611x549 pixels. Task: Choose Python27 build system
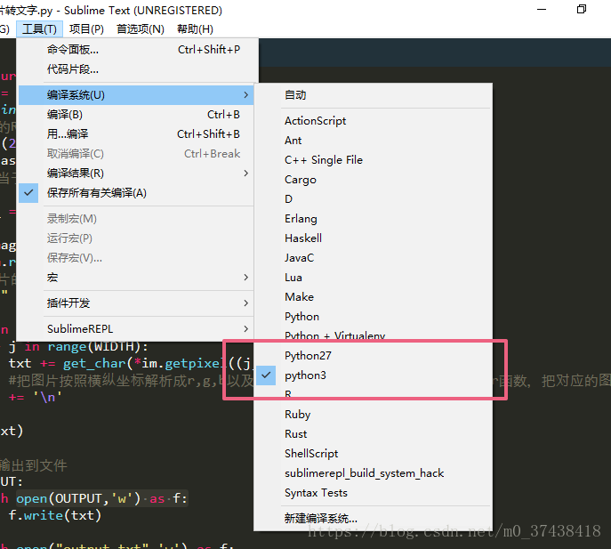point(307,356)
